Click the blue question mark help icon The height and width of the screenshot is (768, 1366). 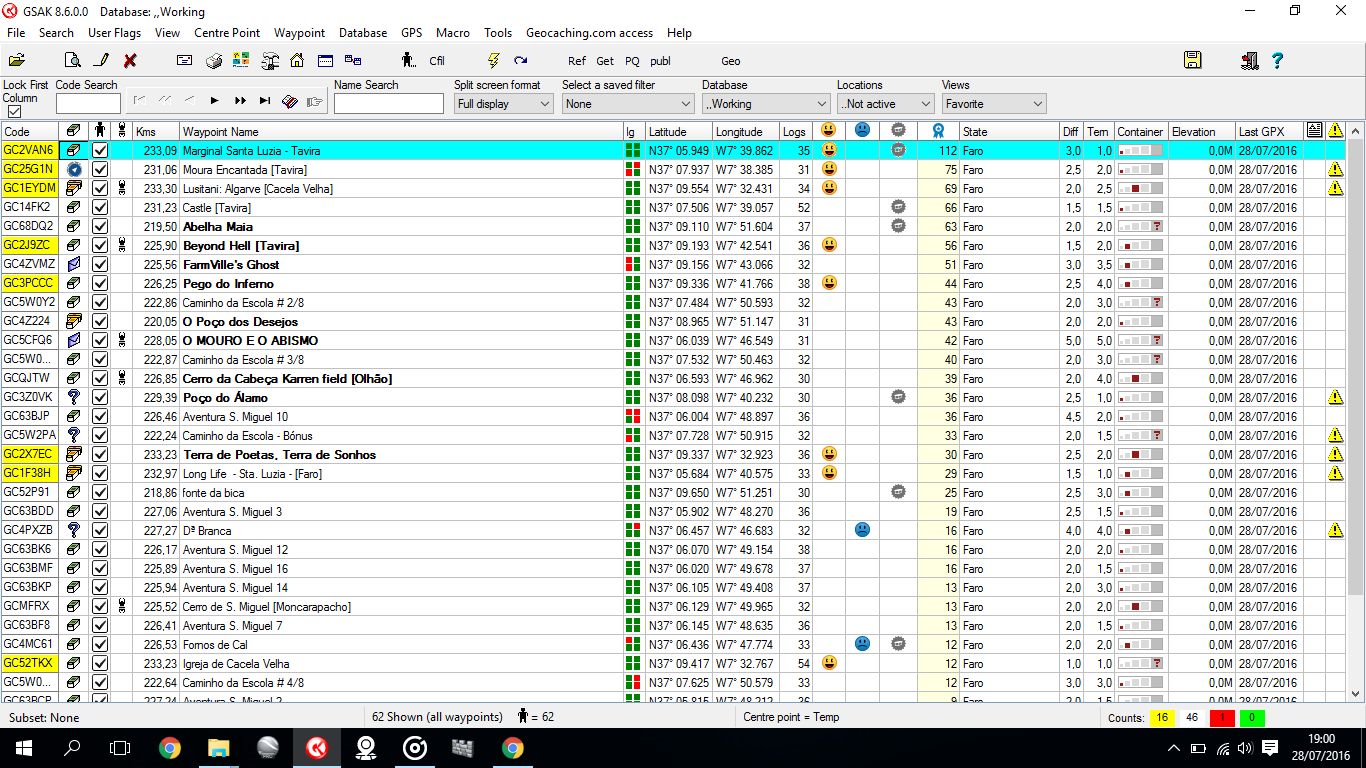click(x=1277, y=60)
